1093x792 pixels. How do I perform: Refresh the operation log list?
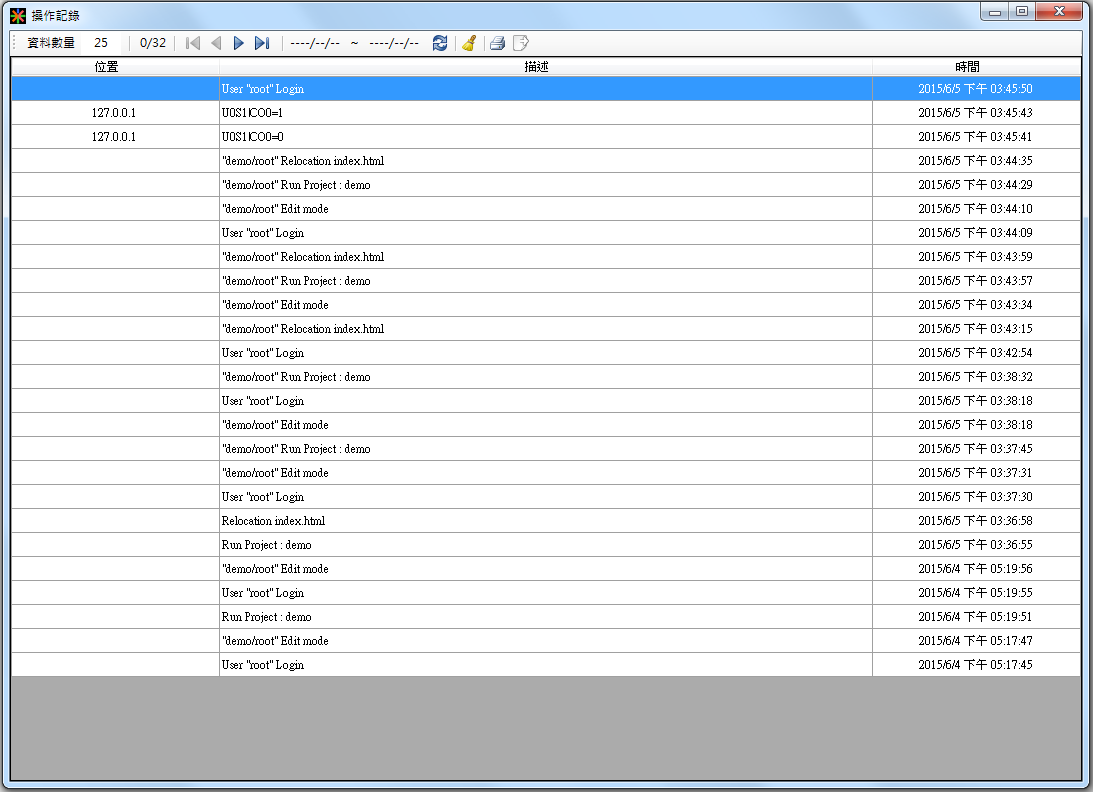pos(440,43)
